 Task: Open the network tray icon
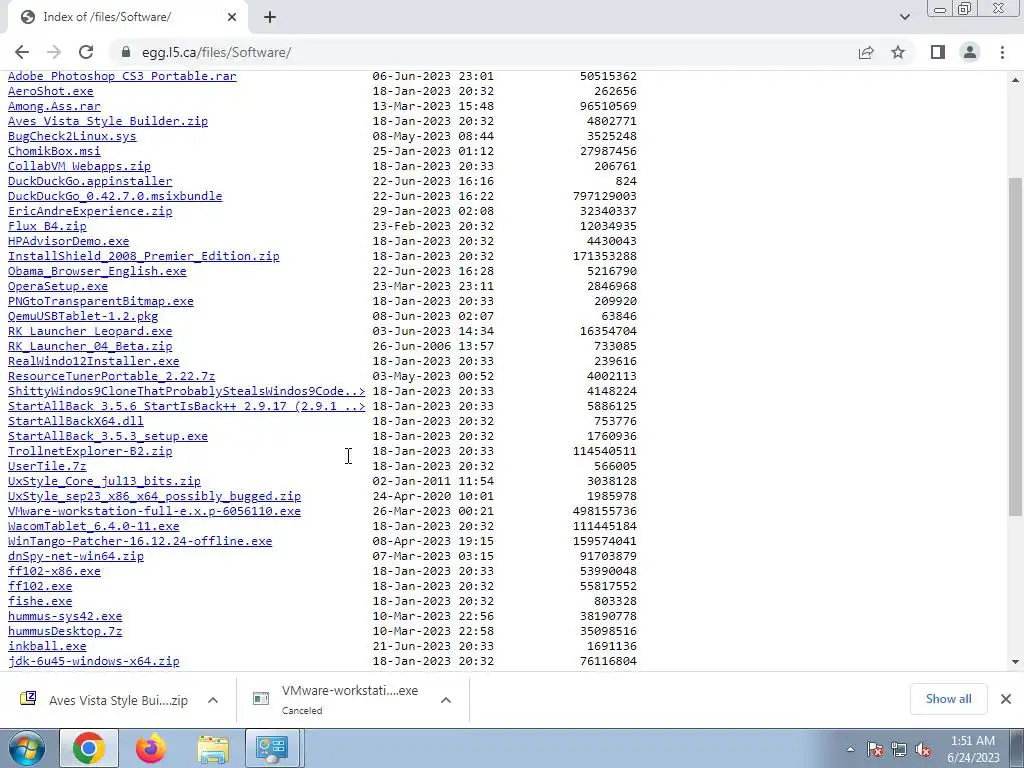pyautogui.click(x=899, y=750)
